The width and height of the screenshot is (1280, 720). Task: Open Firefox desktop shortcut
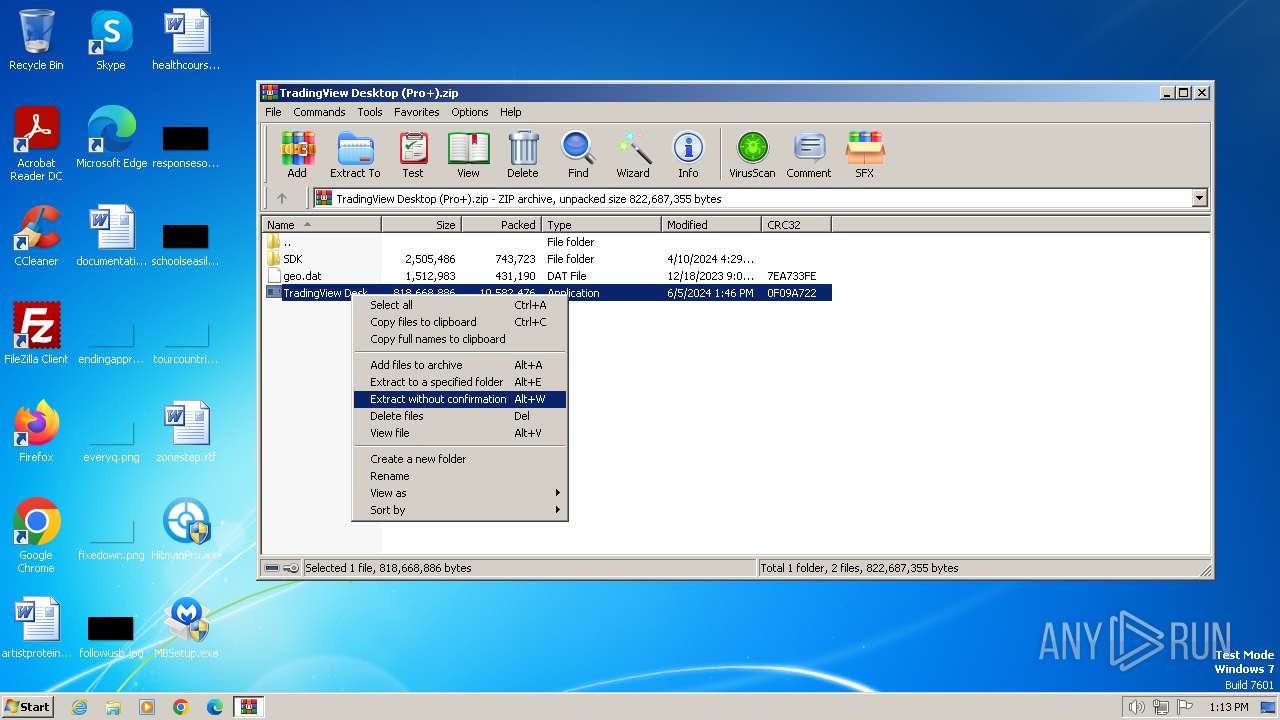coord(36,433)
